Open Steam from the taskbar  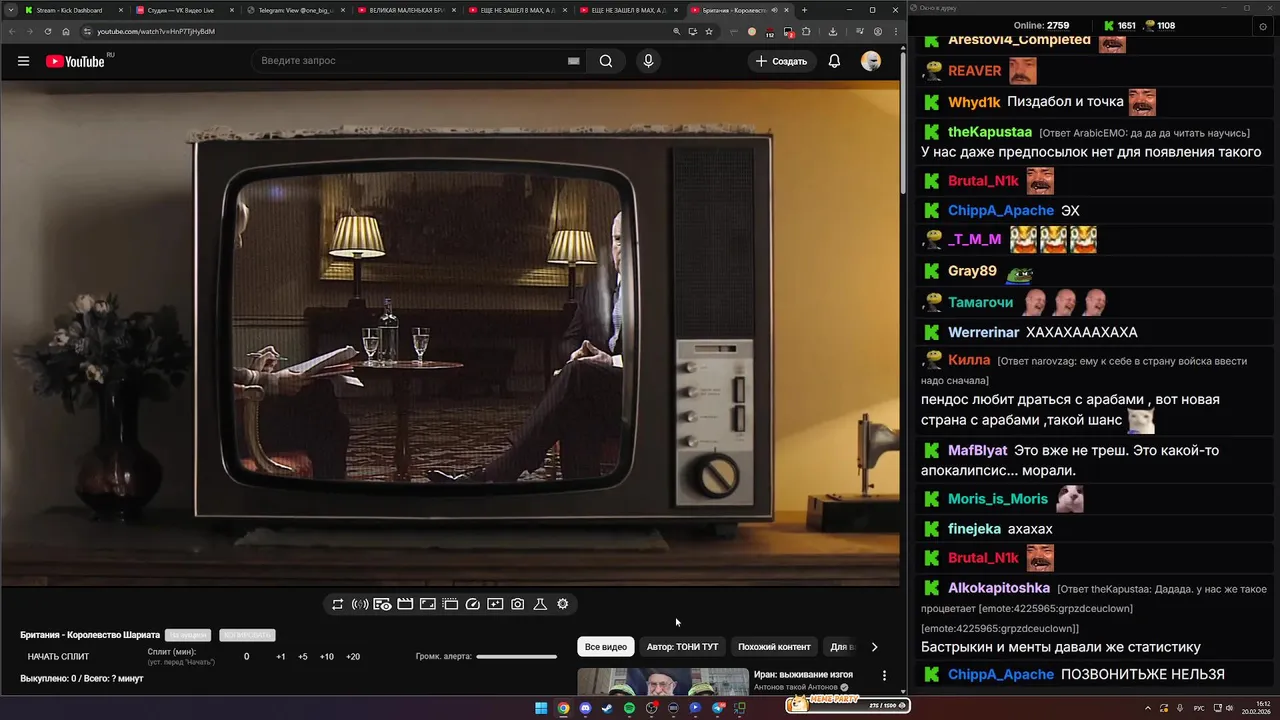(607, 708)
